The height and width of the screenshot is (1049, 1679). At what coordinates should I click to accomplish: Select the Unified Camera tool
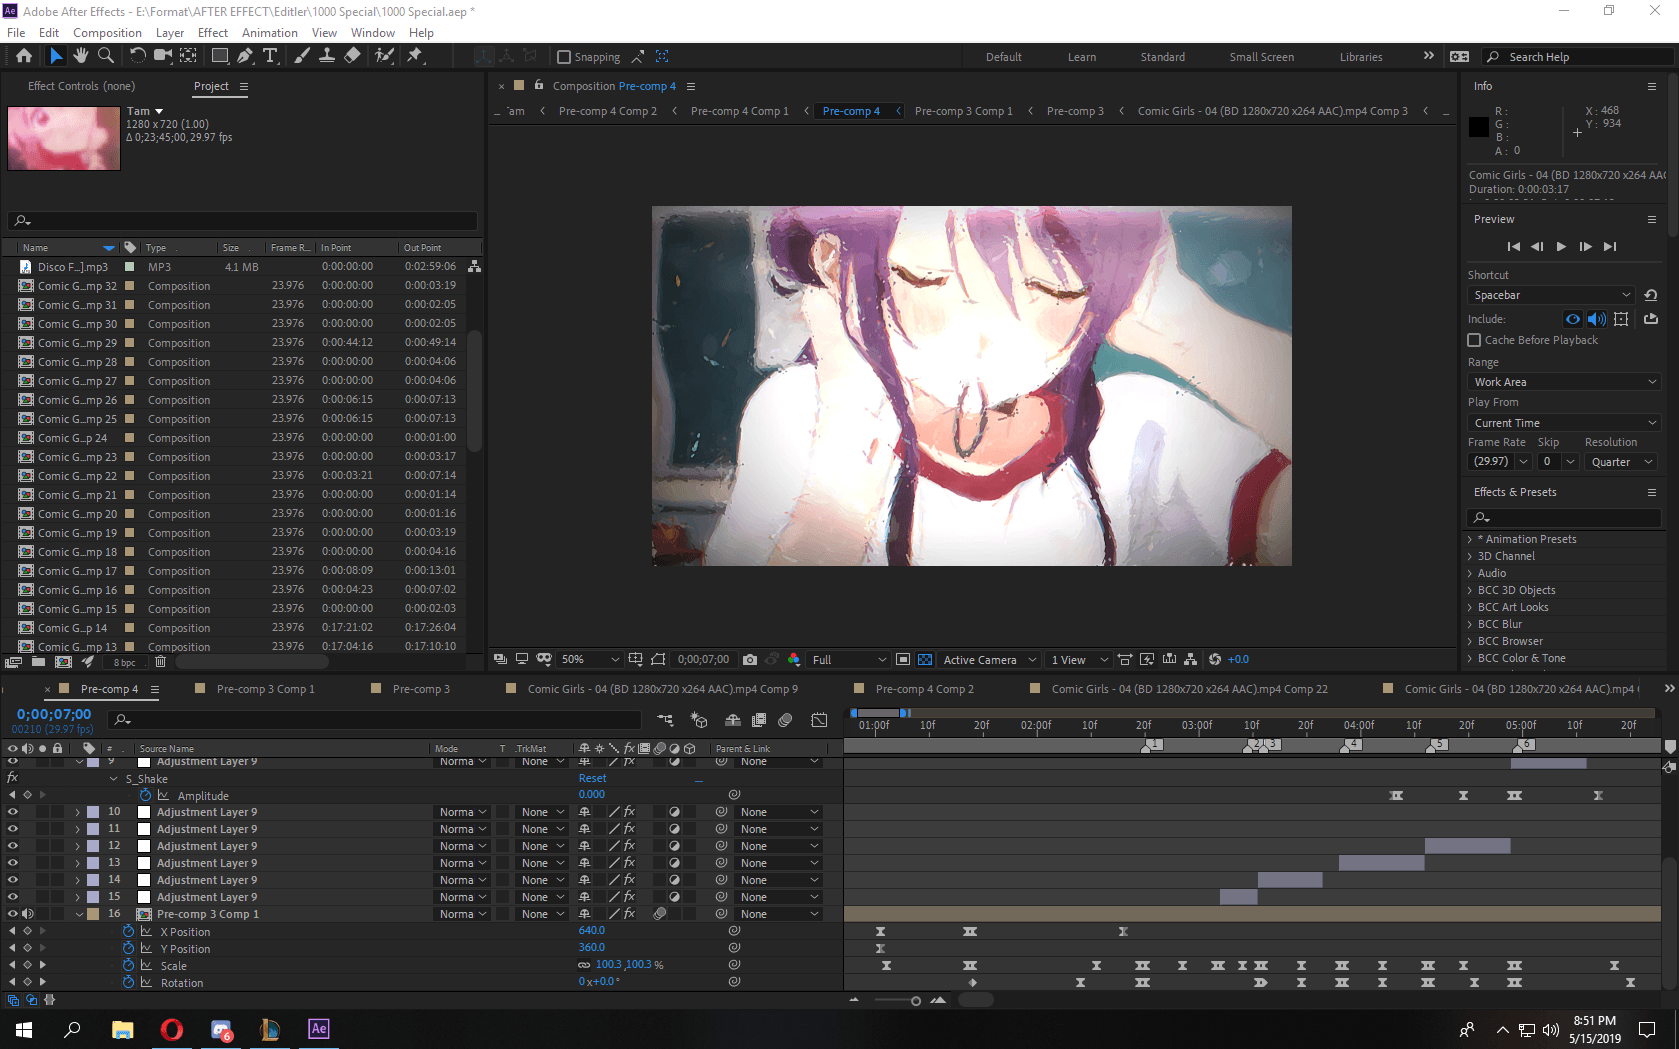(162, 56)
